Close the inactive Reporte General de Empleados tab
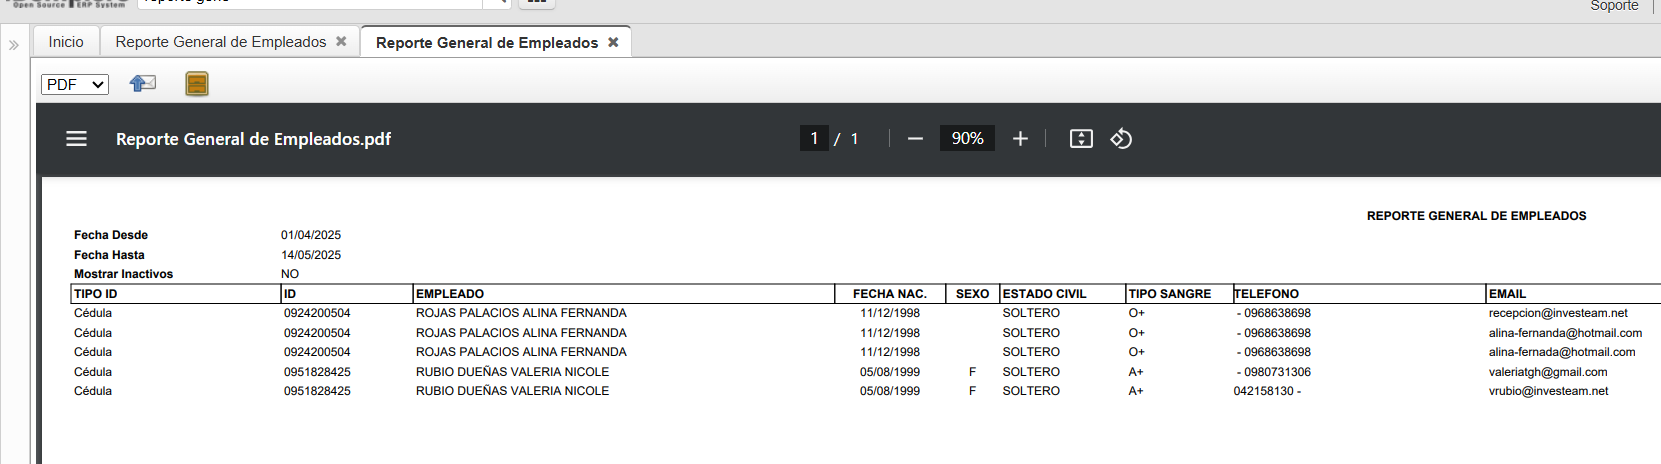Image resolution: width=1661 pixels, height=464 pixels. (x=341, y=41)
